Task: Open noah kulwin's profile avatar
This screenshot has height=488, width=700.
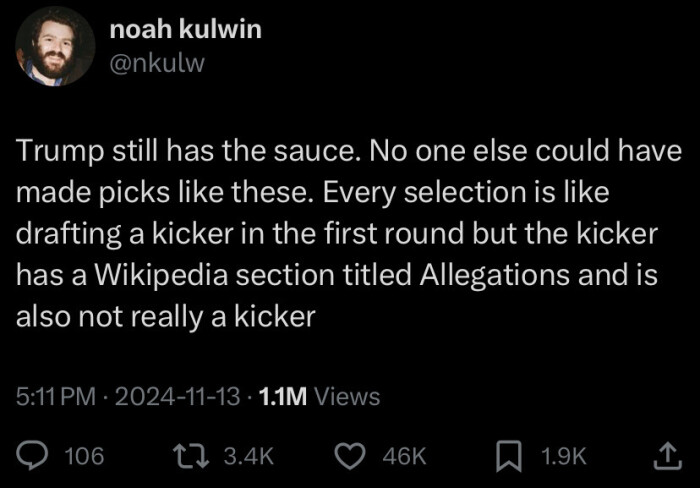Action: 48,46
